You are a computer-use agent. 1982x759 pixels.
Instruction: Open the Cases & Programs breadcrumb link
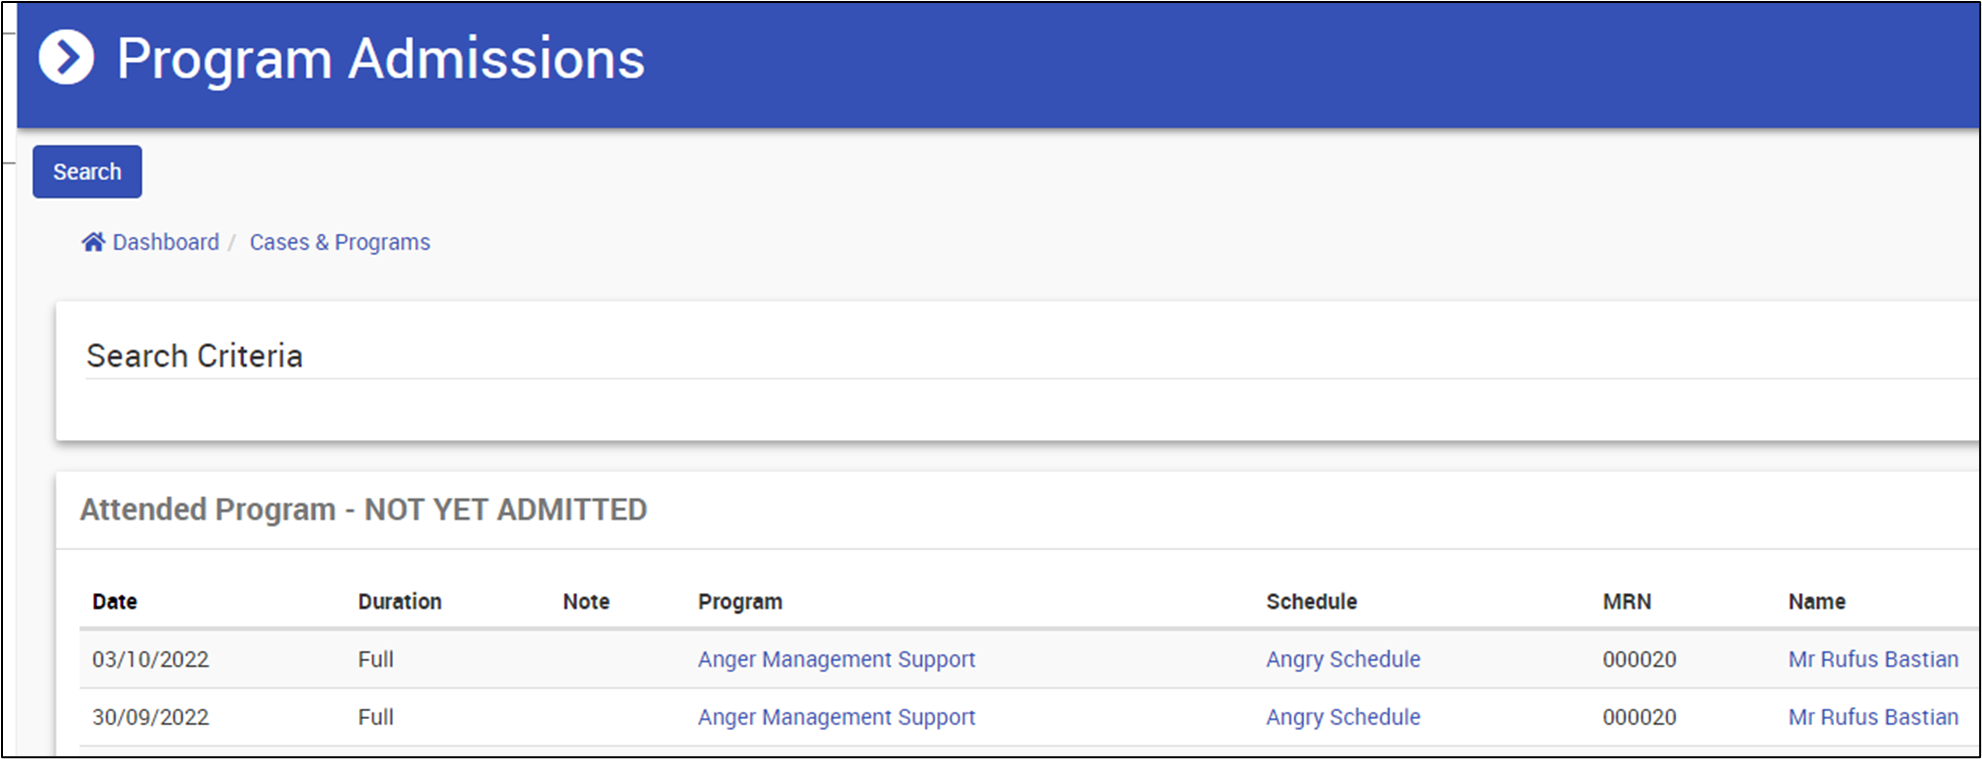pos(340,242)
